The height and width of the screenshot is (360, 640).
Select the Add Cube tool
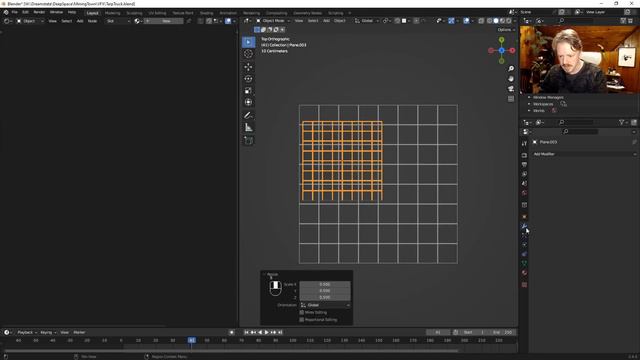[x=248, y=141]
